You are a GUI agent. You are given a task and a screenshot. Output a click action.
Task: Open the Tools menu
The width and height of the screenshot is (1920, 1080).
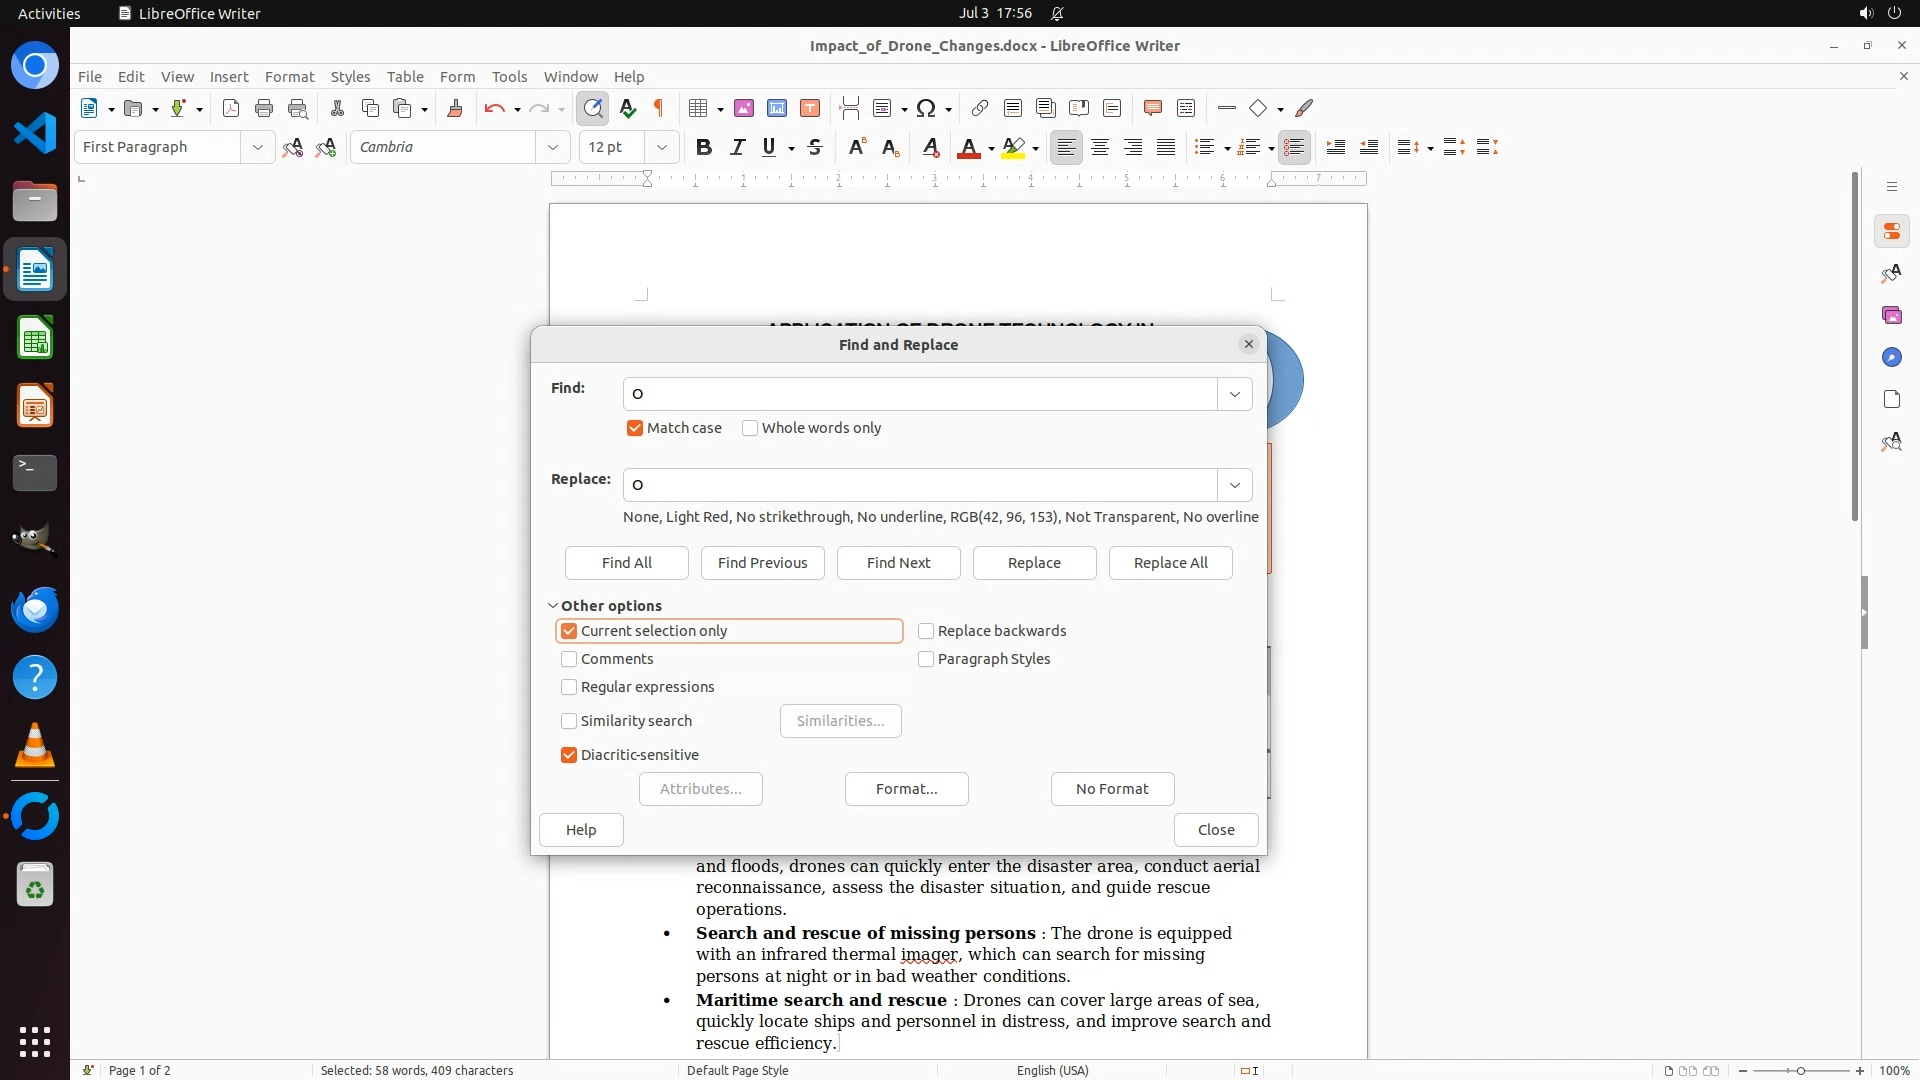tap(509, 76)
